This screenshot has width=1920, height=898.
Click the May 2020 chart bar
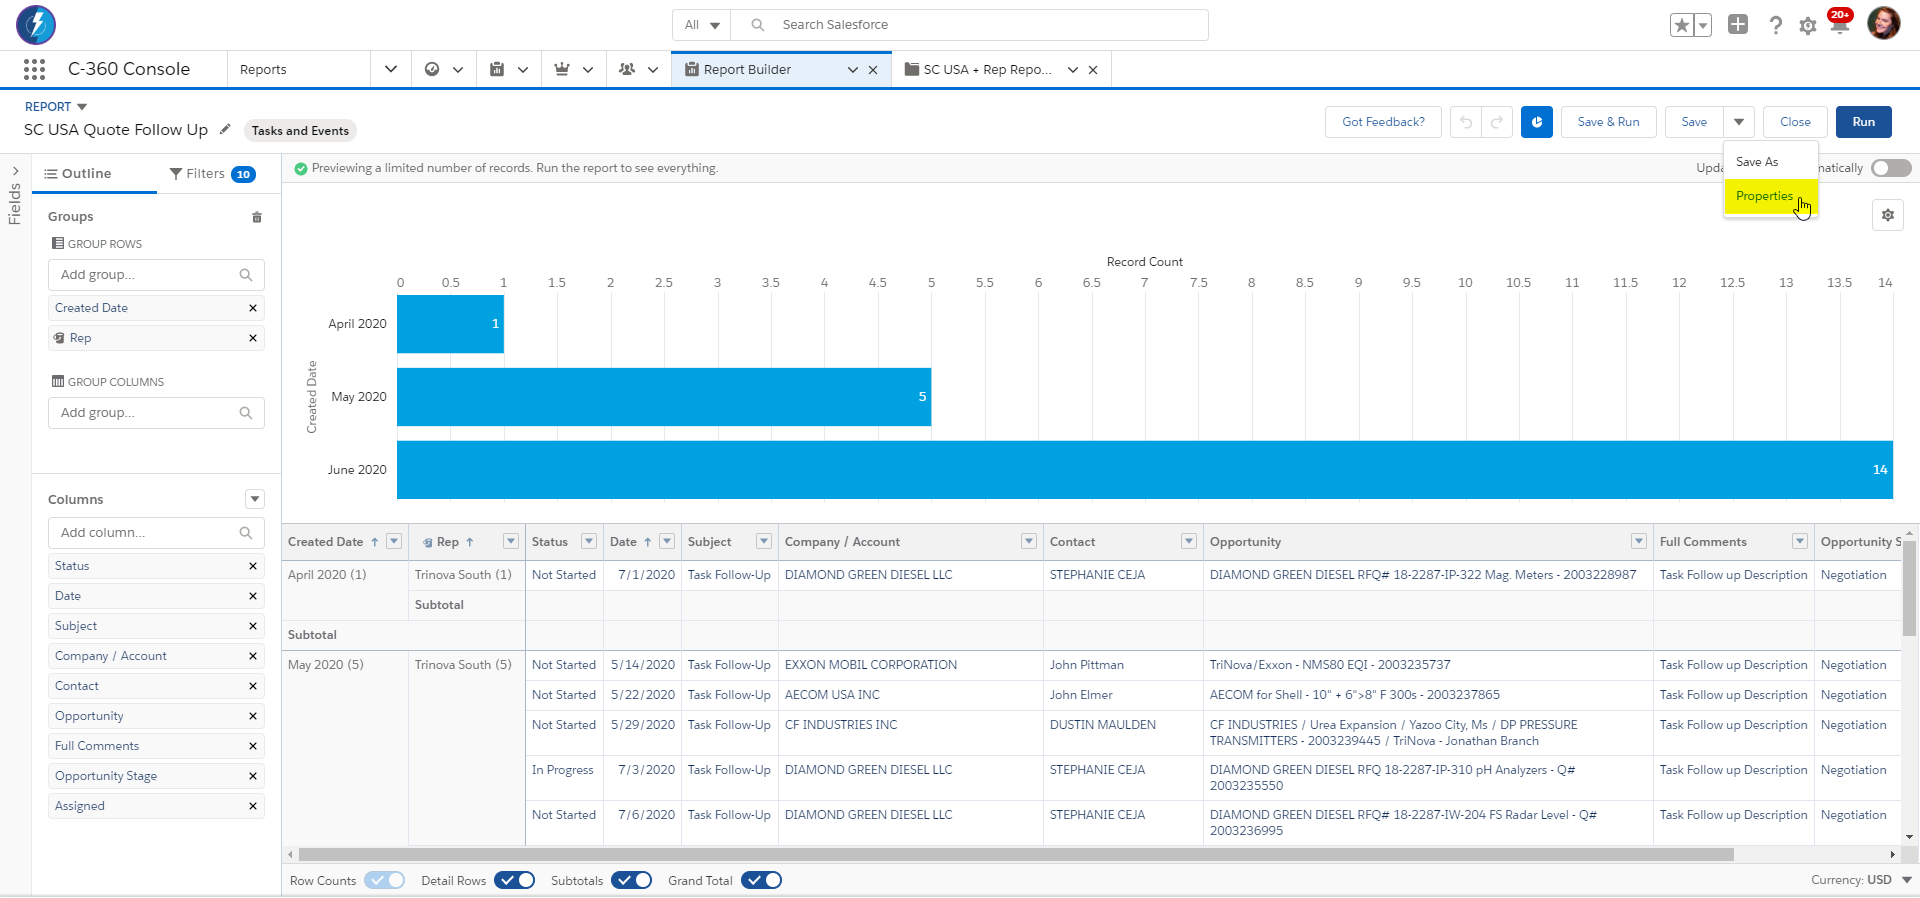tap(664, 397)
